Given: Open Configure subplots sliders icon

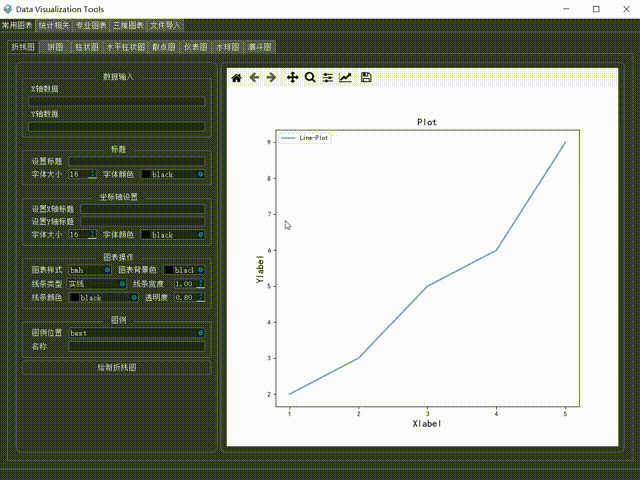Looking at the screenshot, I should tap(327, 78).
